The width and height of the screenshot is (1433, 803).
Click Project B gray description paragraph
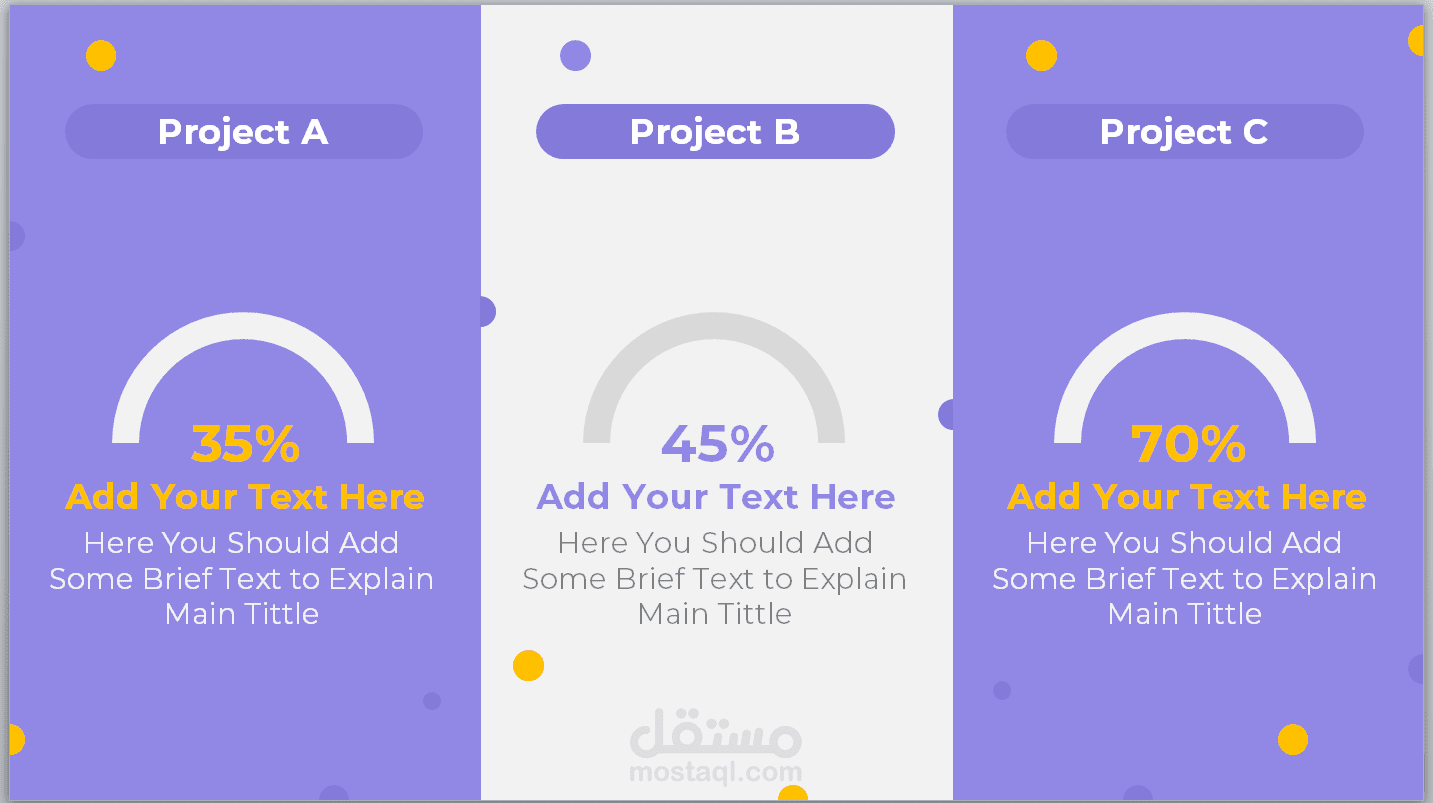(x=715, y=579)
